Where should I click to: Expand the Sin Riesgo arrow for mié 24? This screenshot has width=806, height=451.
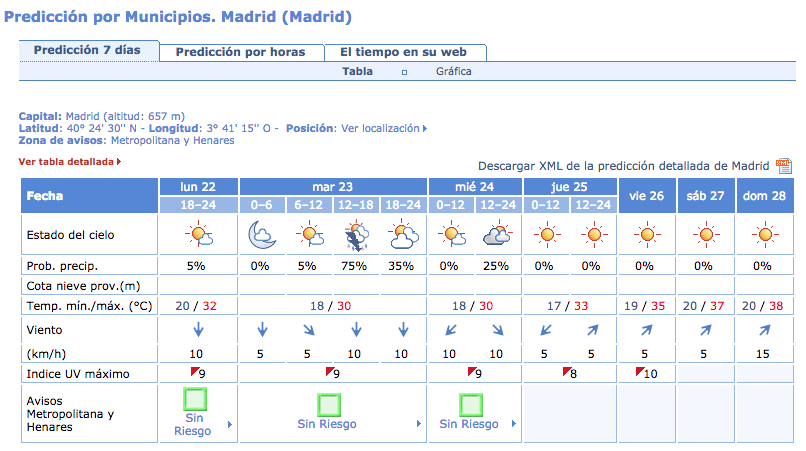click(x=514, y=424)
